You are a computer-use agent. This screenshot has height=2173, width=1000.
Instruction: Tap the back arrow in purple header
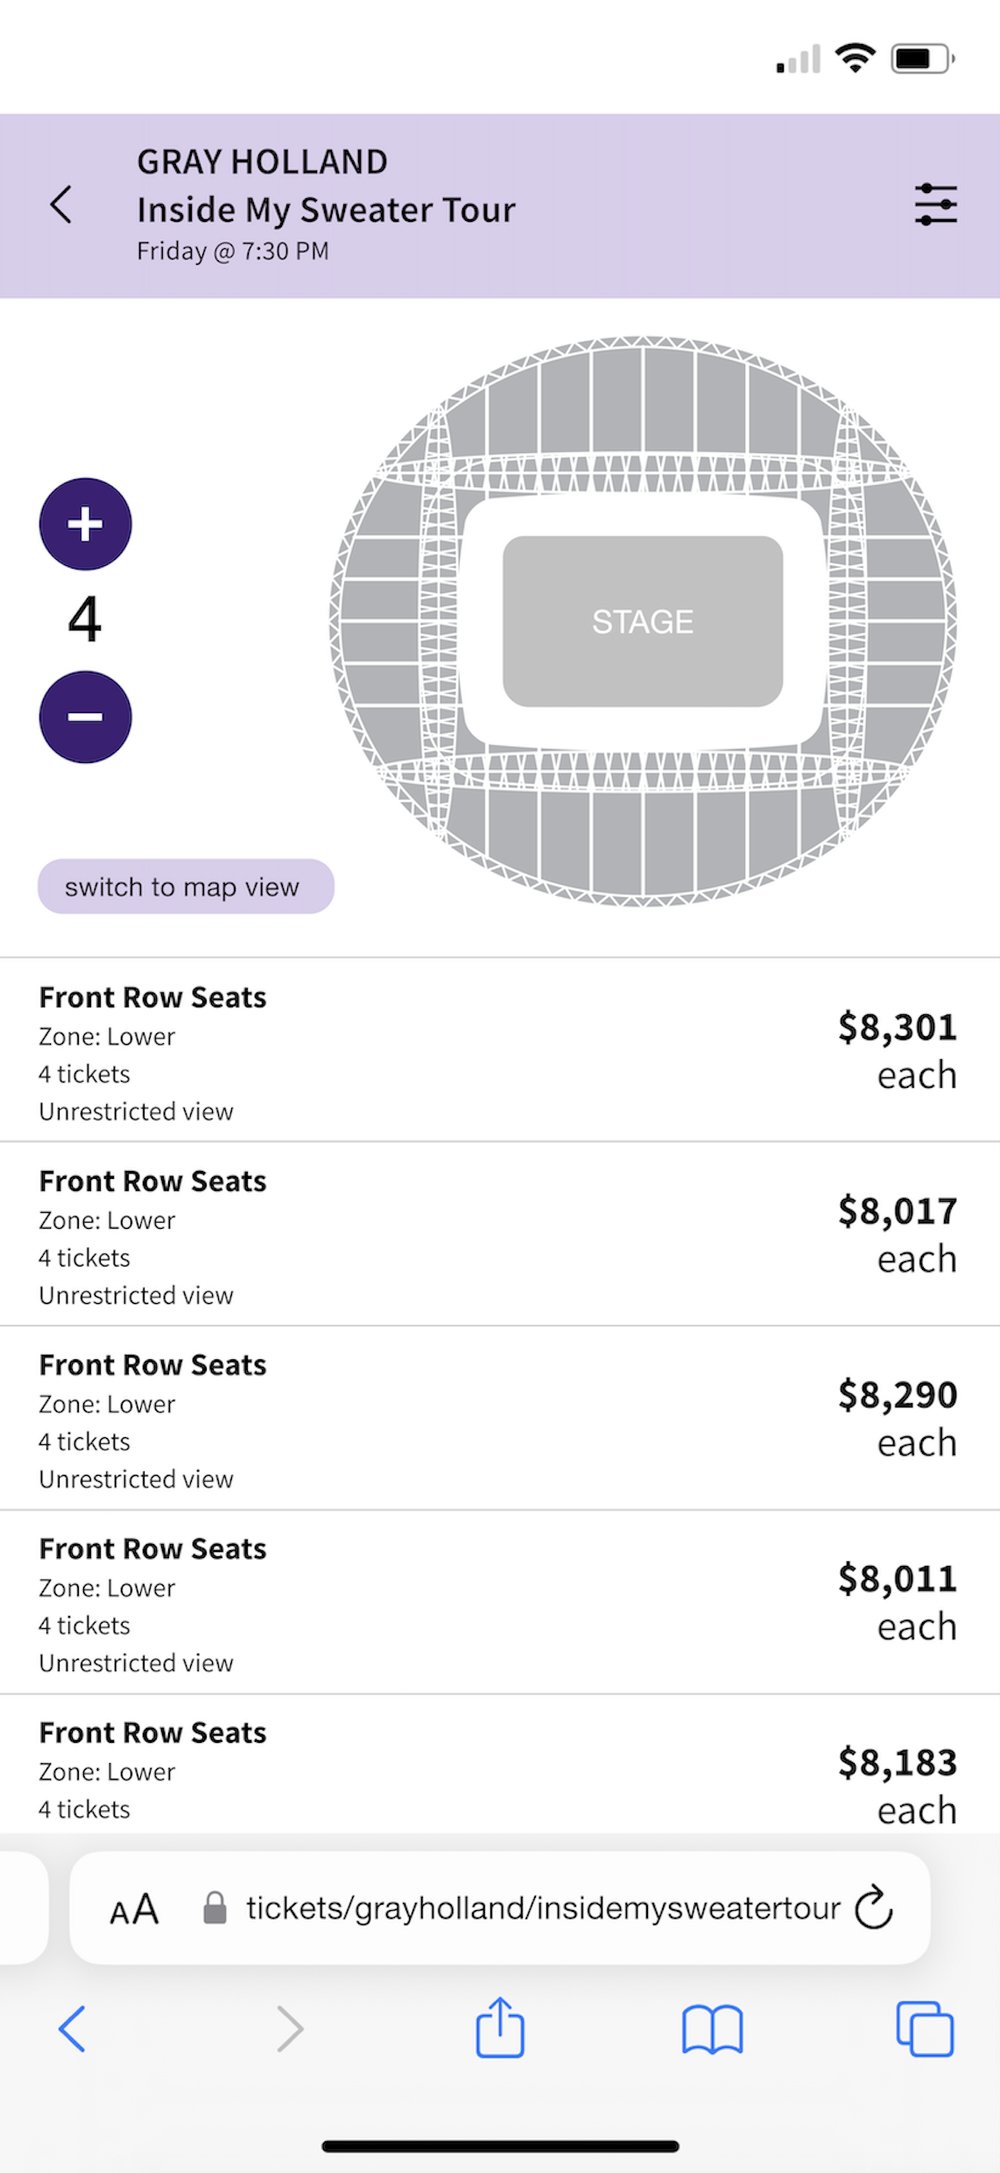61,205
